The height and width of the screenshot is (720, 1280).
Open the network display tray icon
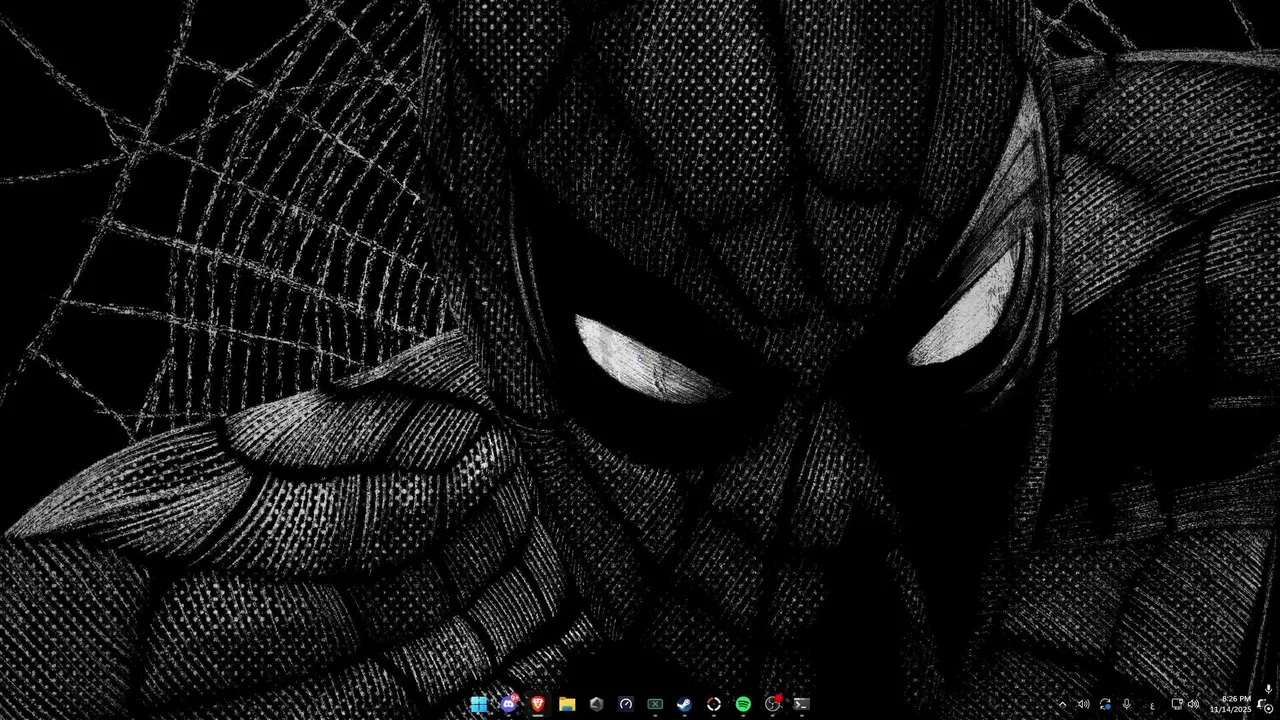click(x=1177, y=704)
